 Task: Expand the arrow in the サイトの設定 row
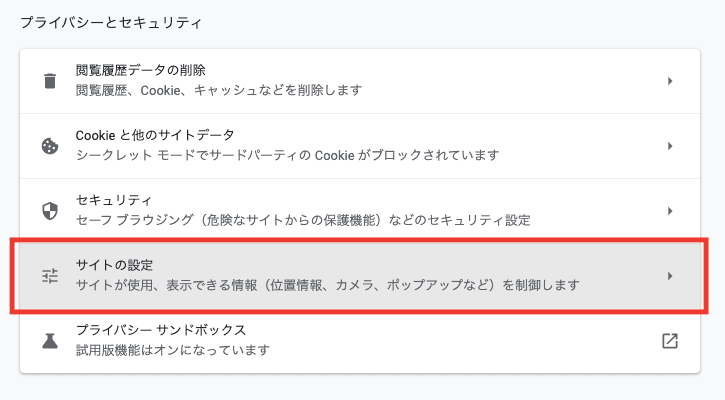(670, 276)
